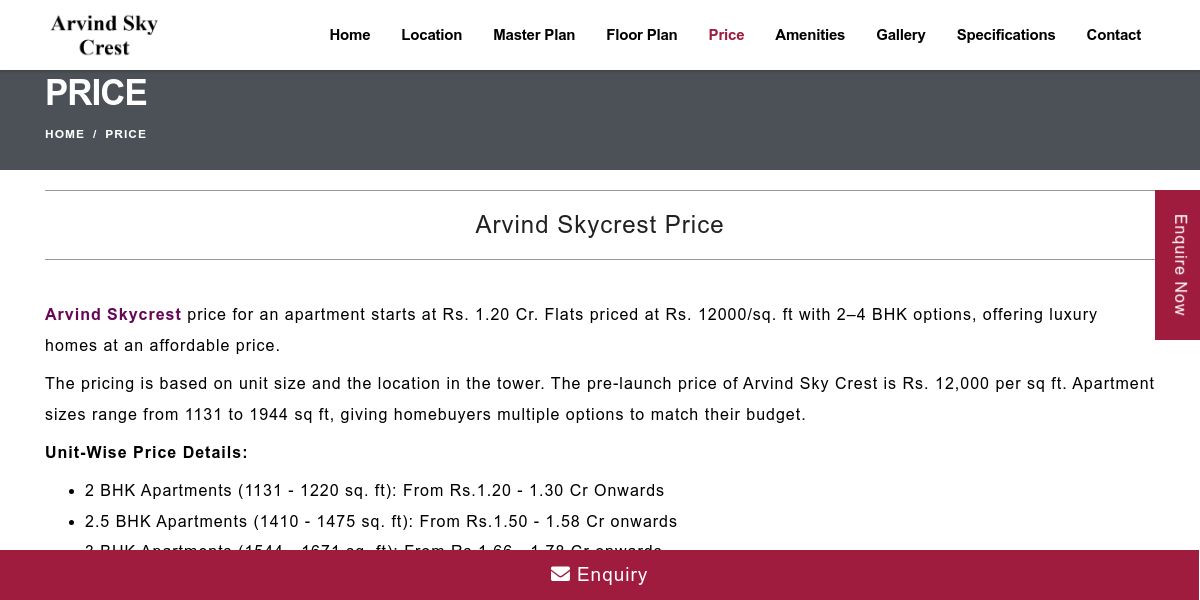Viewport: 1200px width, 600px height.
Task: Click the Unit-Wise Price Details heading
Action: [x=146, y=452]
